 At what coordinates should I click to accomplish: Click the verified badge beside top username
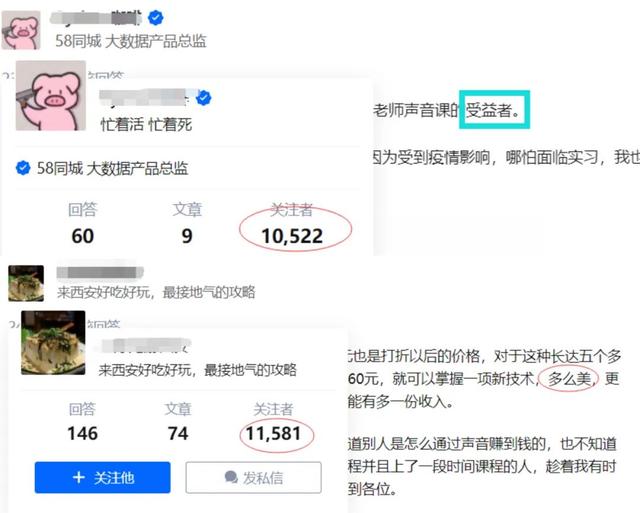(x=156, y=18)
